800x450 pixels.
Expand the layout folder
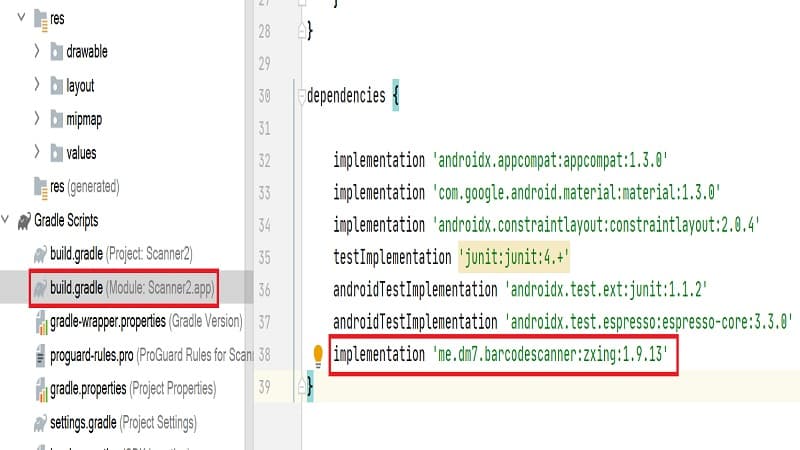(37, 85)
